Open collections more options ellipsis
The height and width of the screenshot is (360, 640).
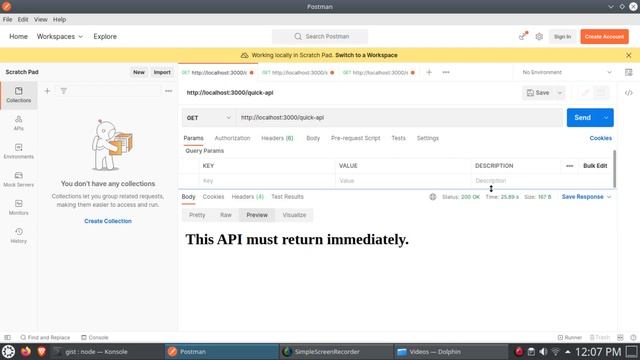169,91
